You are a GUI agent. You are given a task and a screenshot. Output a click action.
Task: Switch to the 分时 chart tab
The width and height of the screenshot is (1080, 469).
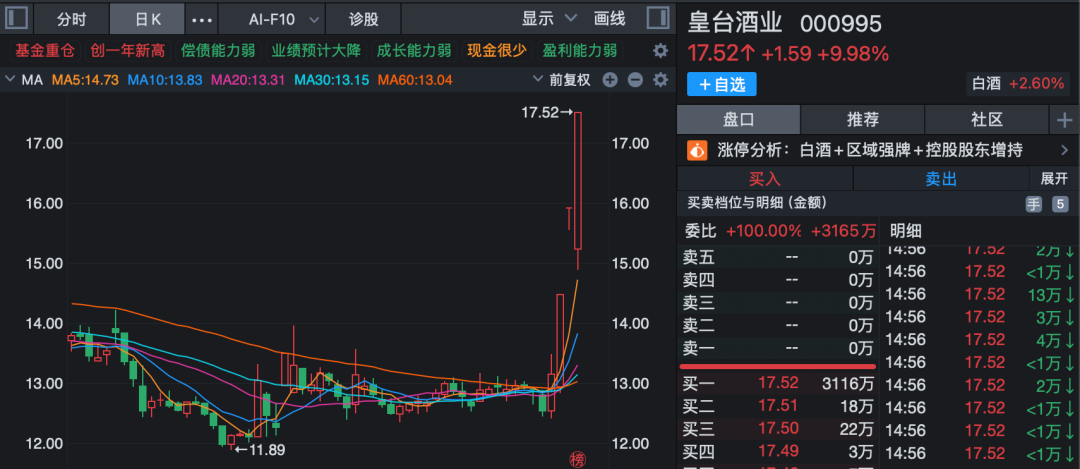coord(72,19)
